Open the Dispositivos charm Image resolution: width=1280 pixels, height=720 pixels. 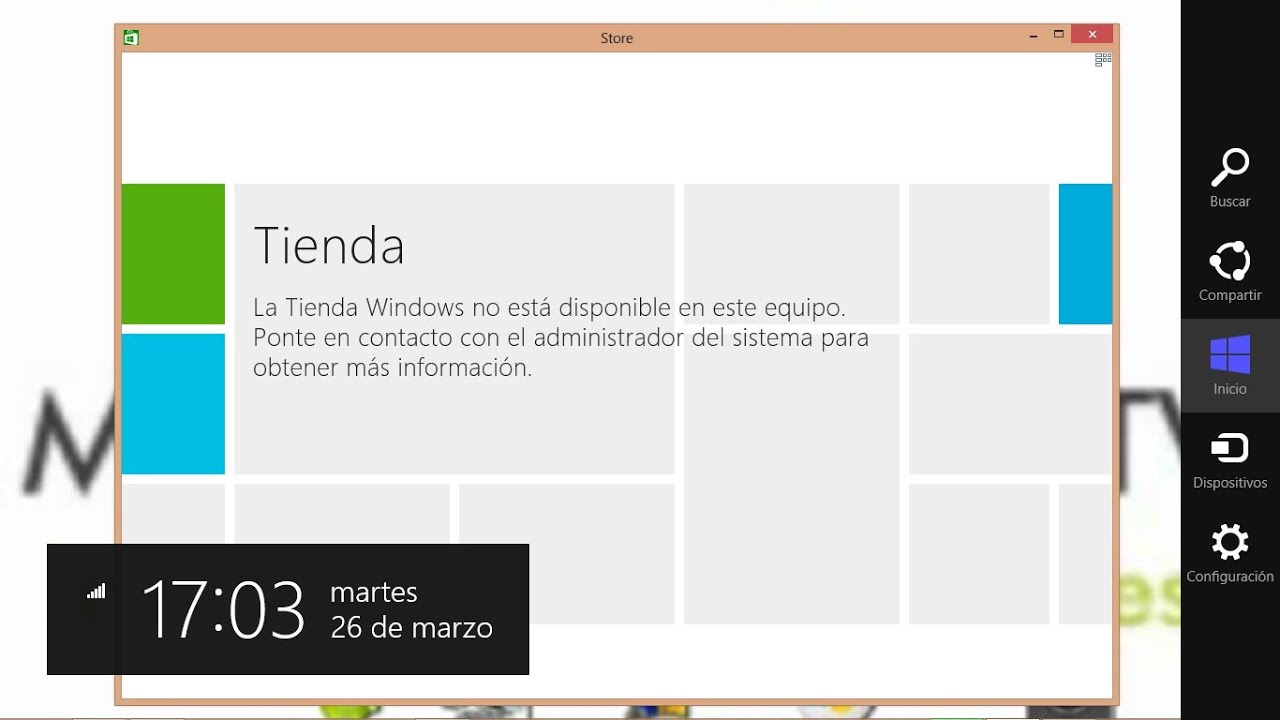point(1230,460)
